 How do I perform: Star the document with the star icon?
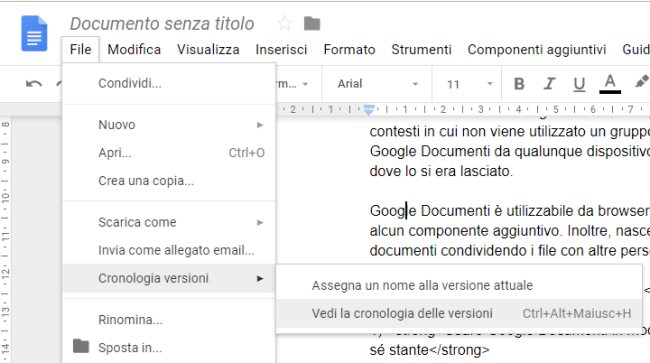click(x=285, y=24)
